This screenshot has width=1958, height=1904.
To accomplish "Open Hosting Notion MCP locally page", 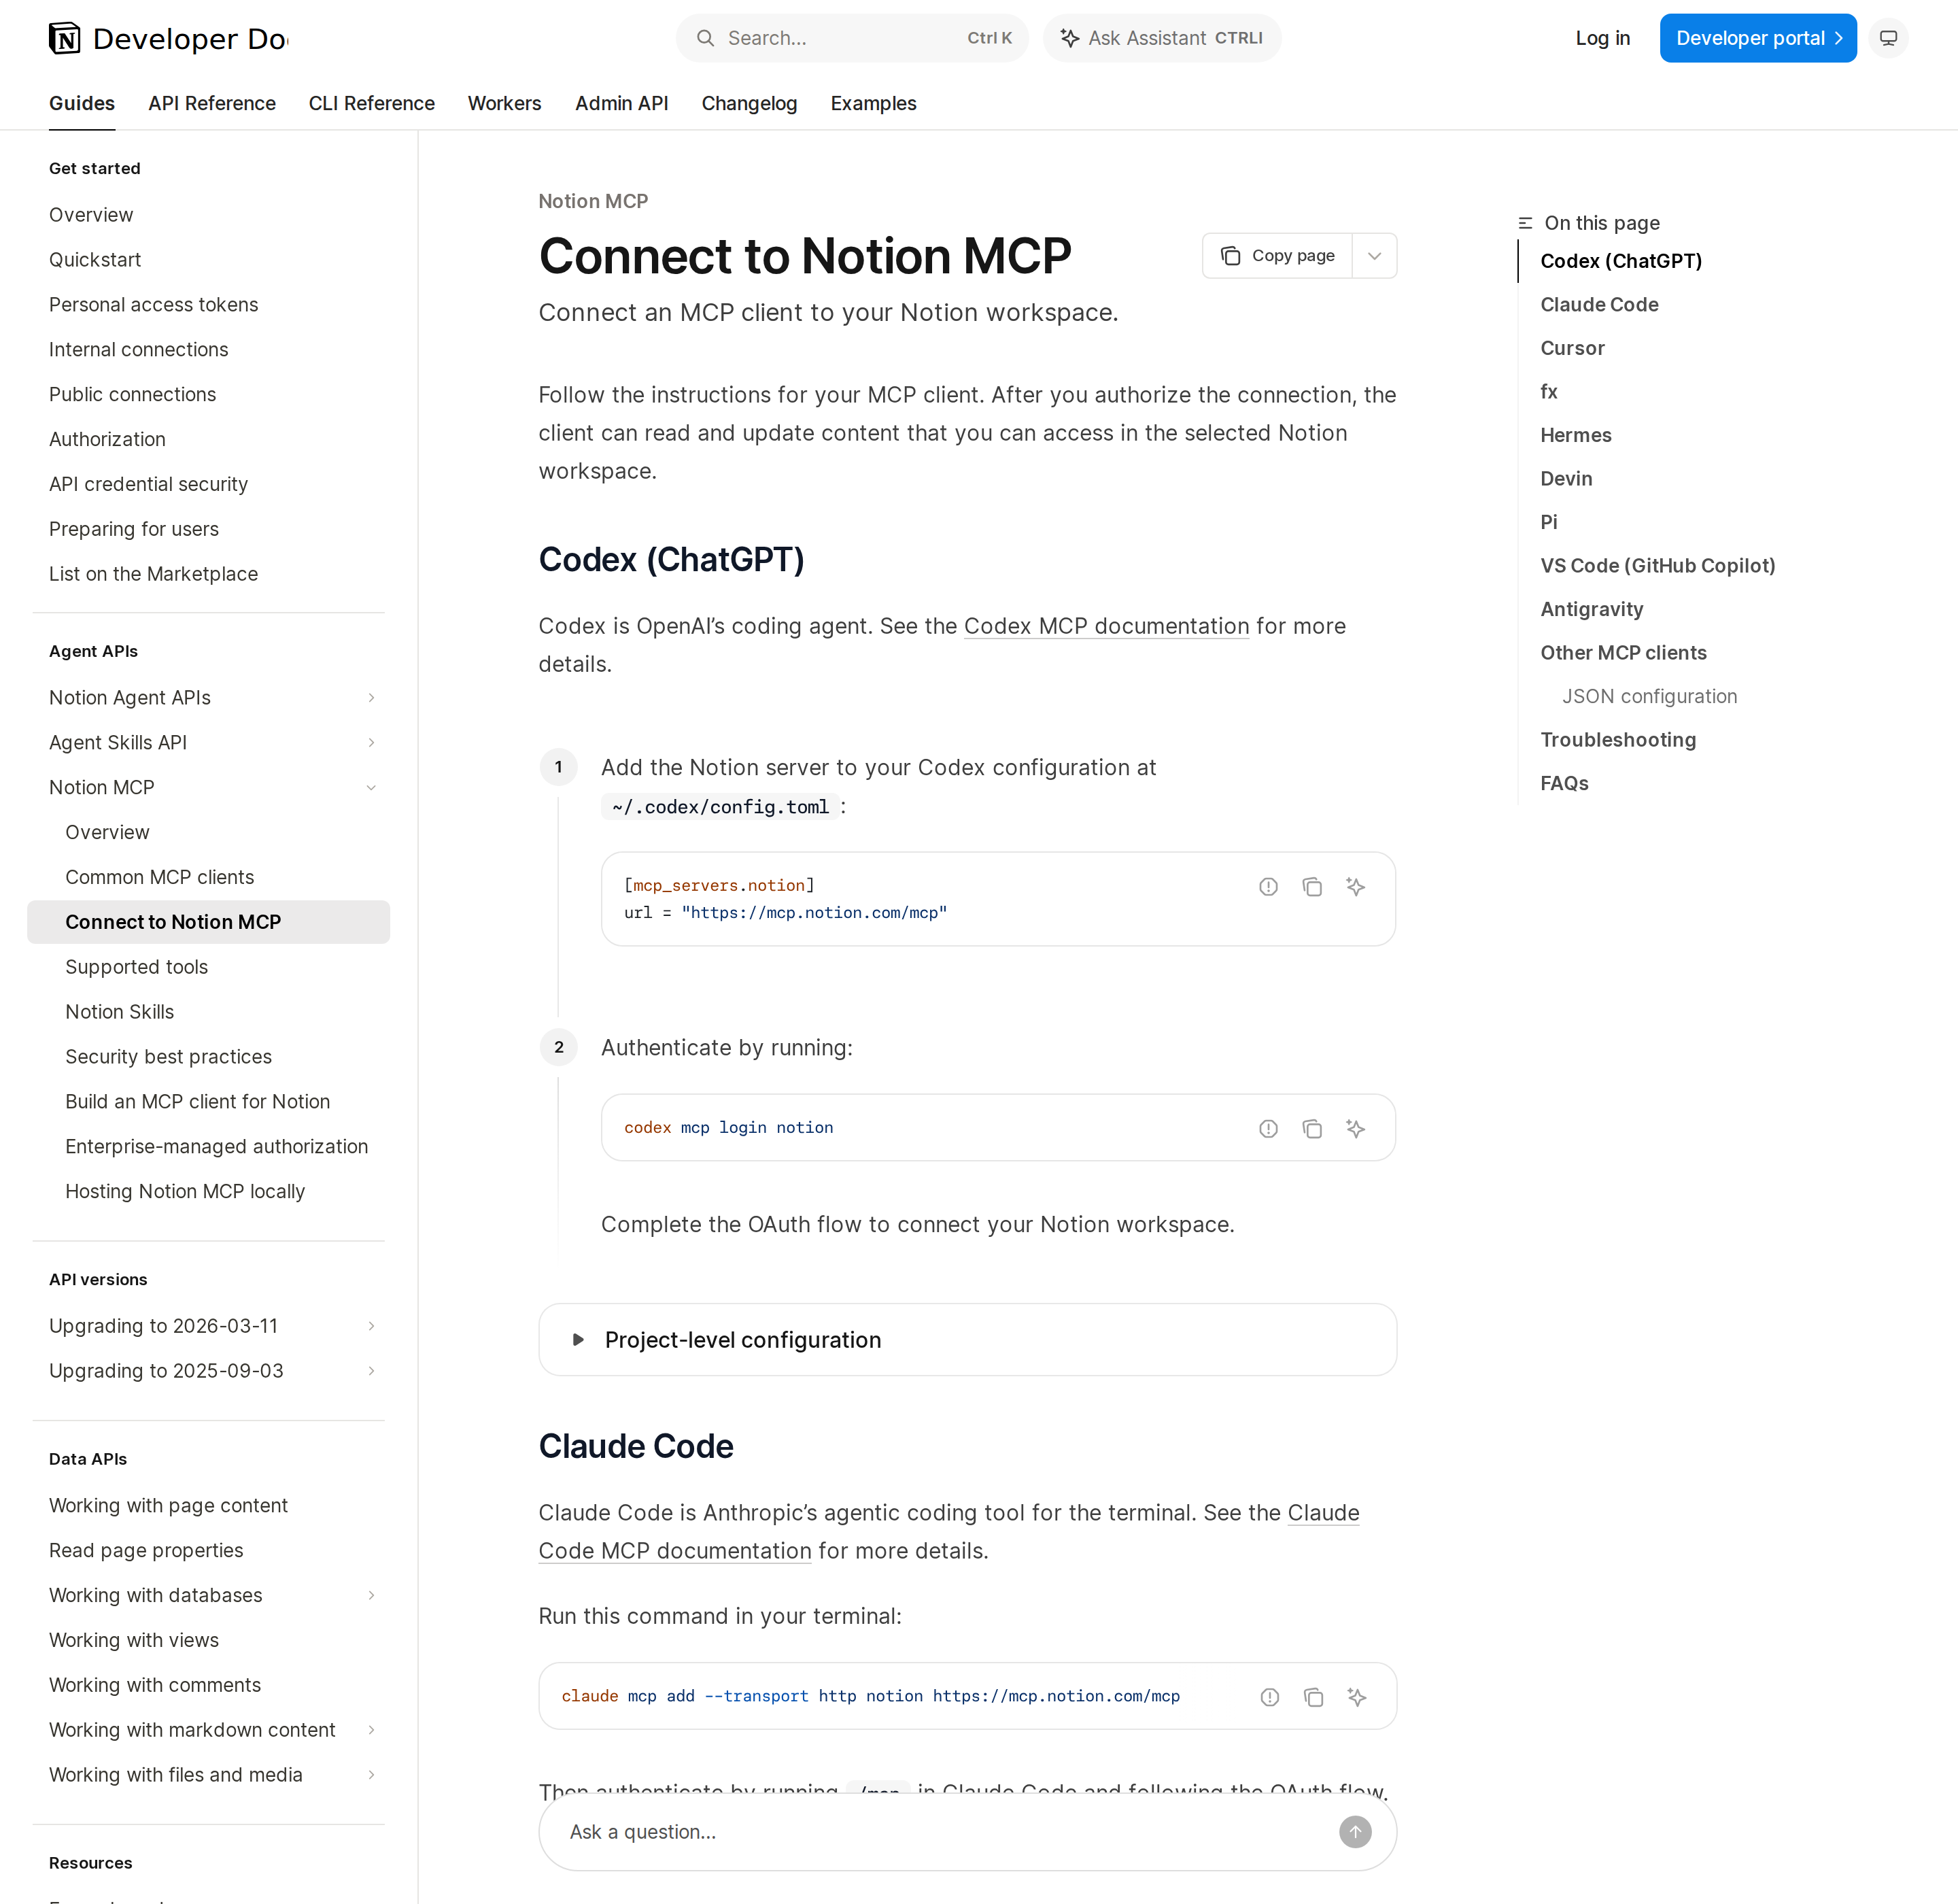I will coord(185,1191).
